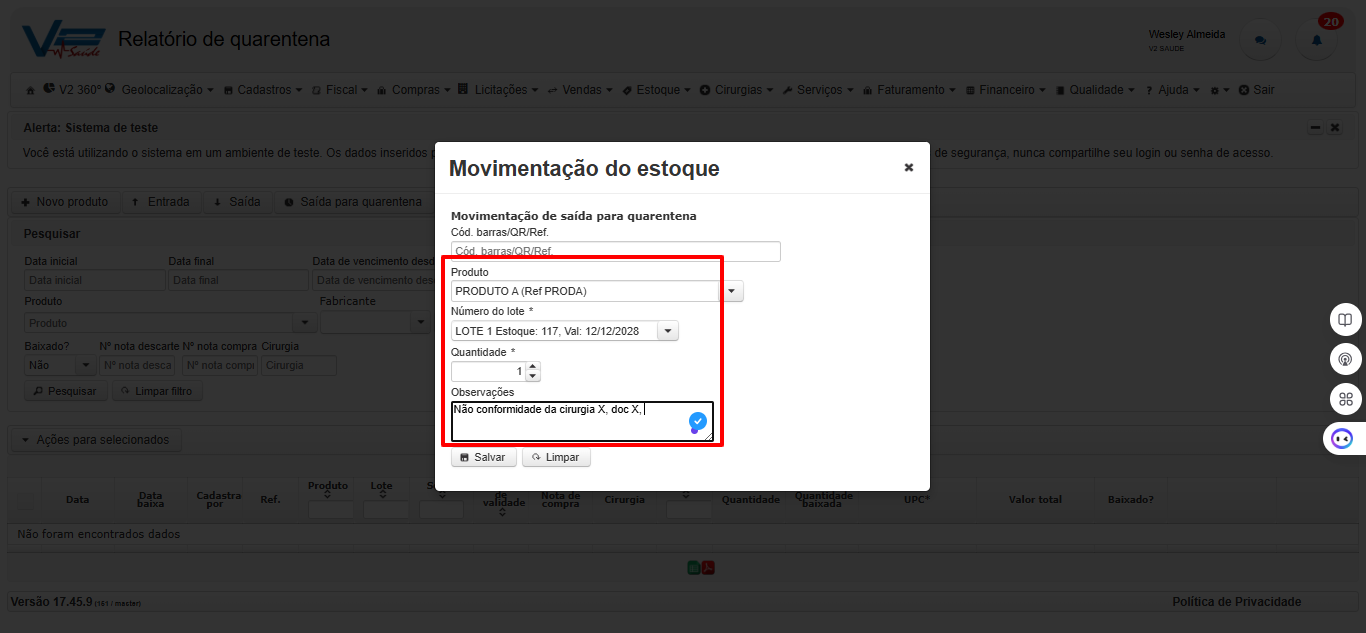Click the home icon in menu bar
This screenshot has width=1366, height=633.
30,90
